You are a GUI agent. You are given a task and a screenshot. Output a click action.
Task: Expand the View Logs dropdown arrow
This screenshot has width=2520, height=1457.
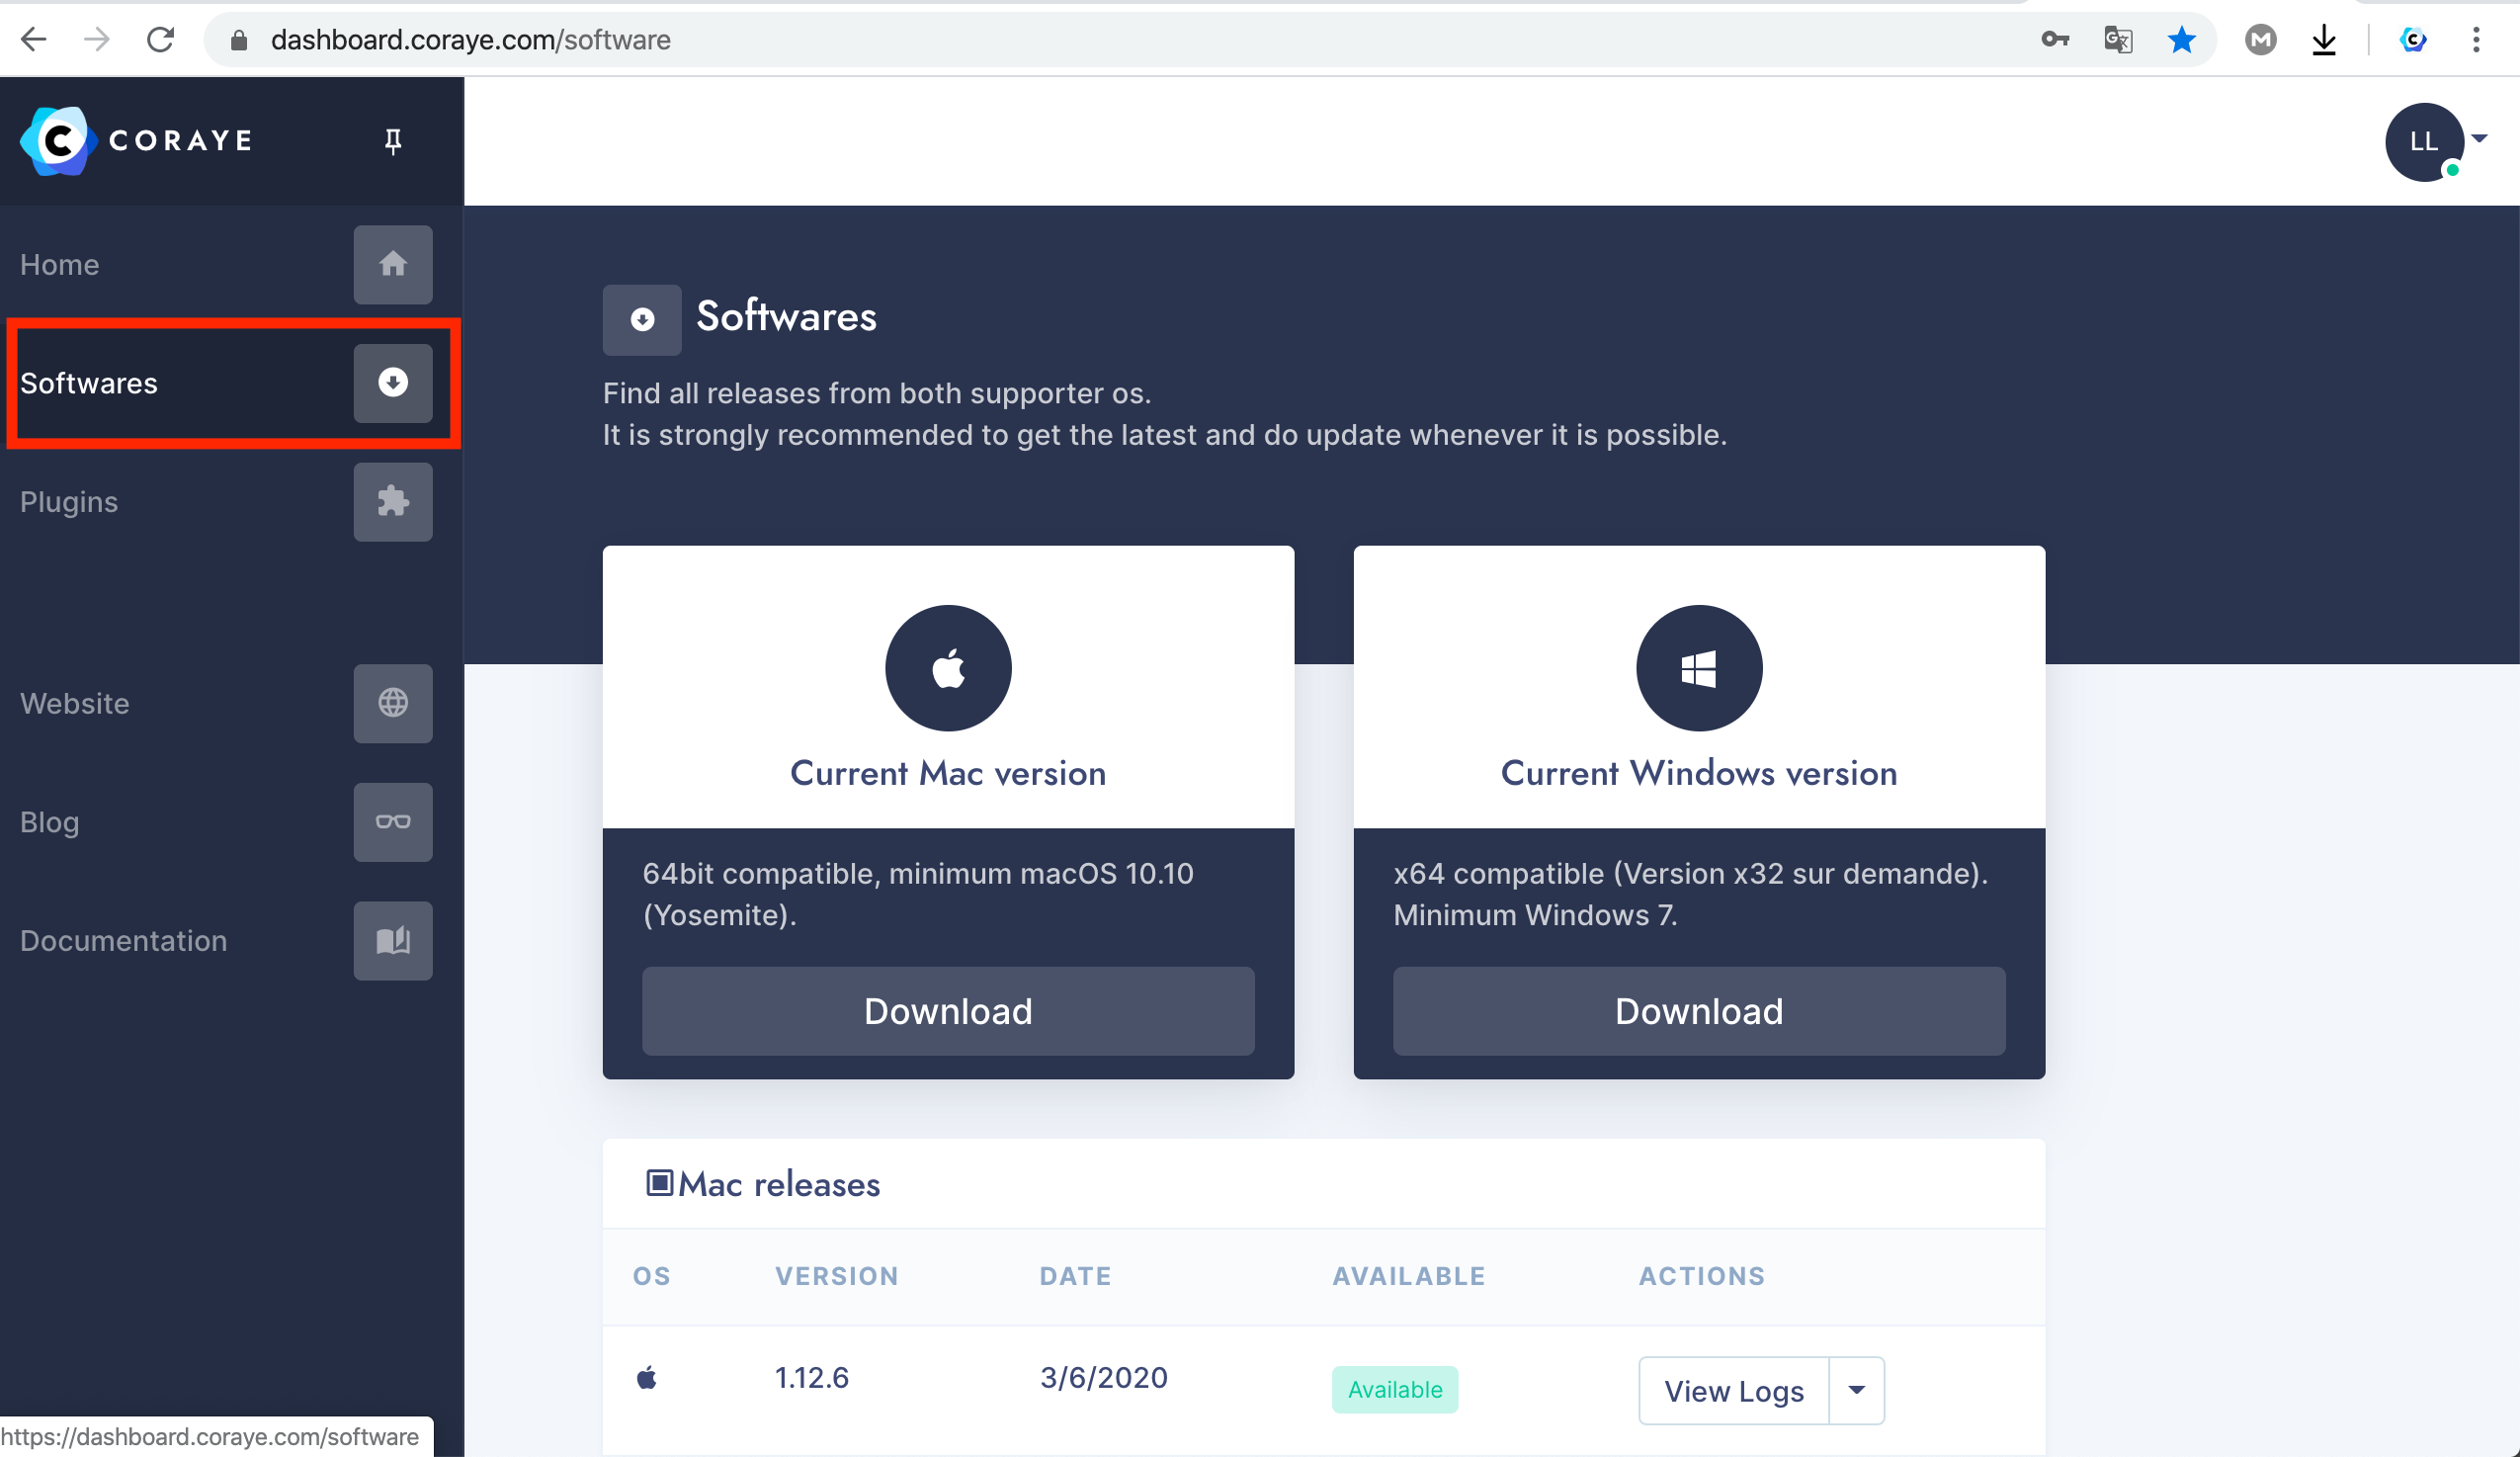coord(1857,1391)
